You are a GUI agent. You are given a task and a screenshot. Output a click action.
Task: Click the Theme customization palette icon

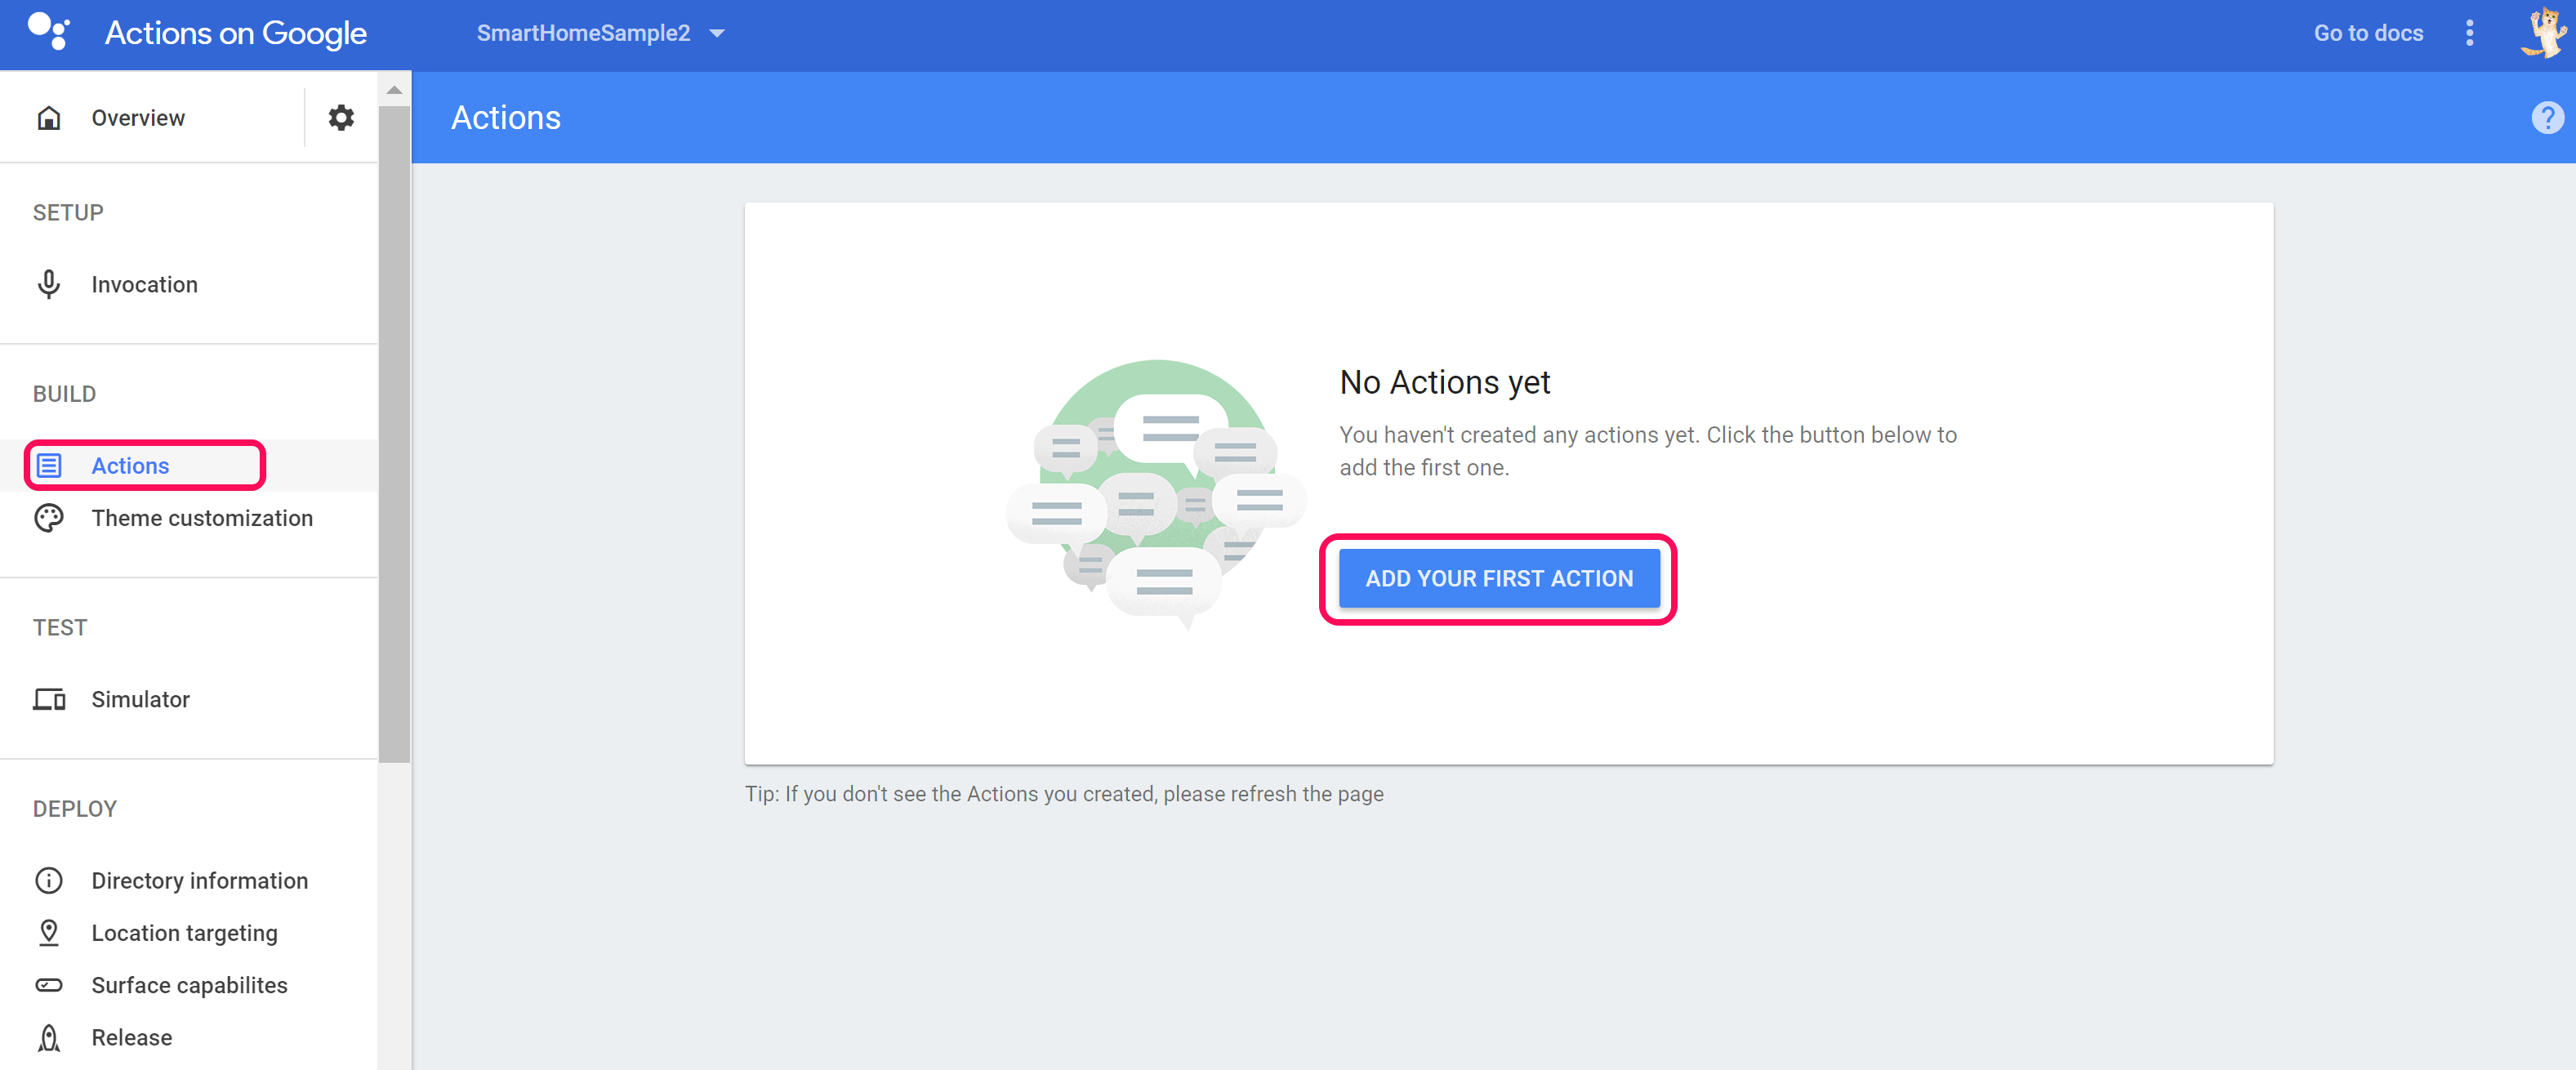[48, 518]
